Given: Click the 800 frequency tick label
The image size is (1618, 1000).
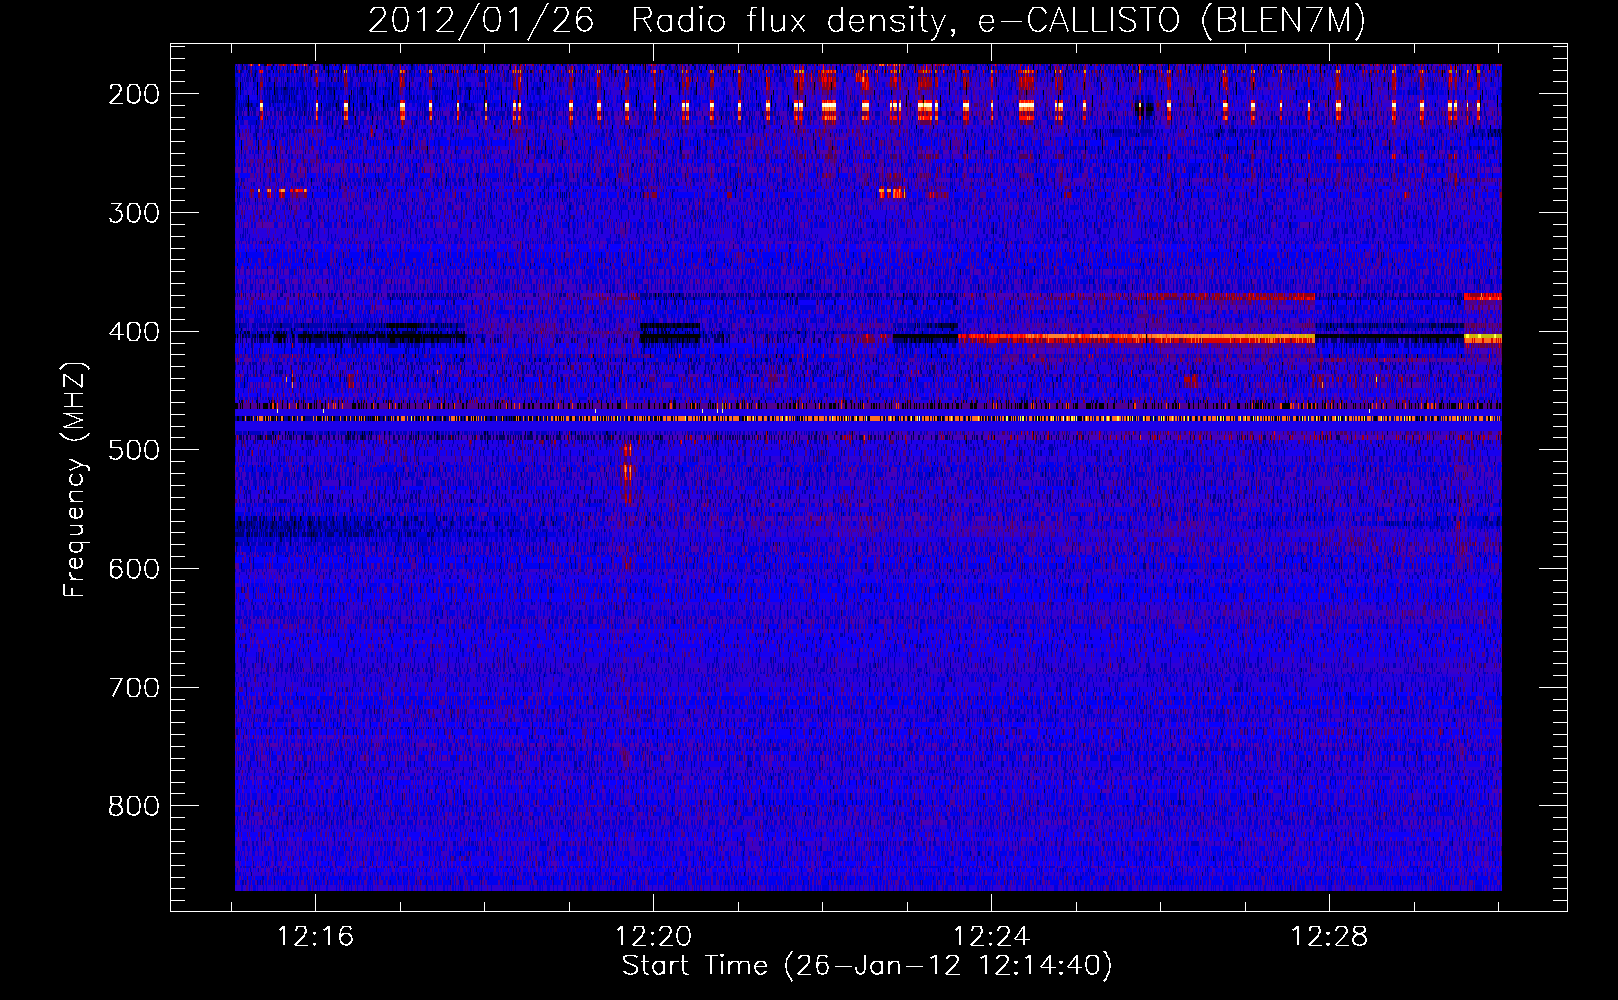Looking at the screenshot, I should (x=134, y=806).
